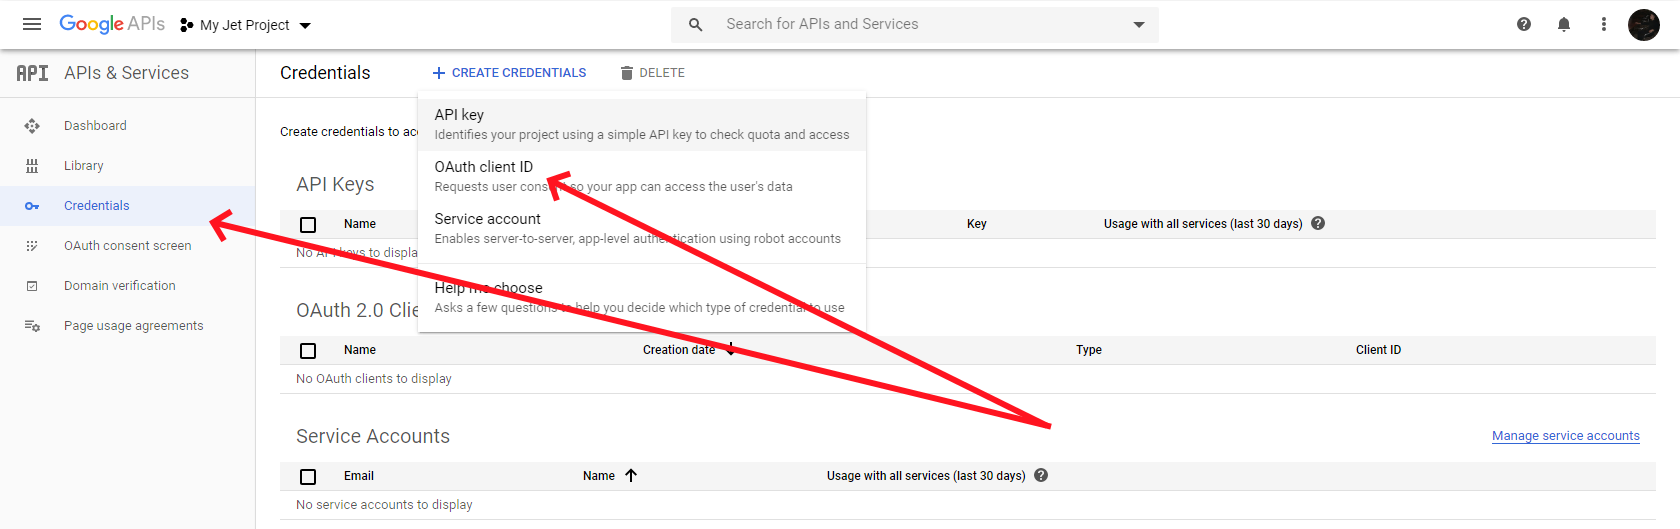
Task: Click the Client ID column header
Action: point(1379,350)
